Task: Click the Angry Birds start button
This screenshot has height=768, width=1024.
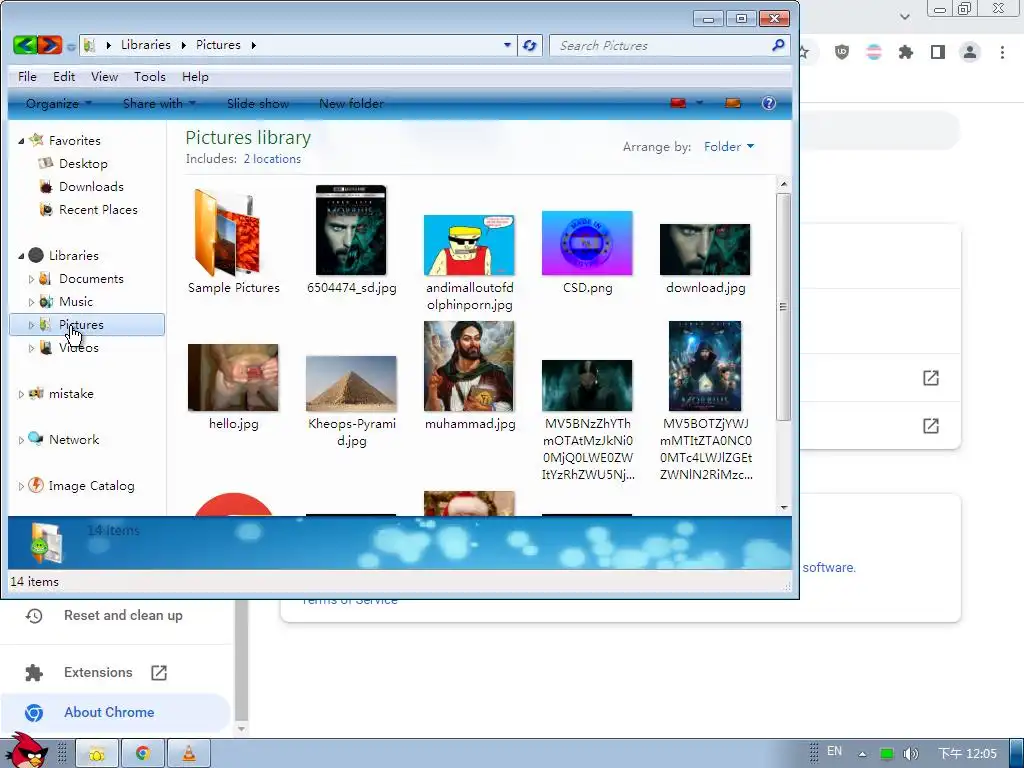Action: tap(25, 750)
